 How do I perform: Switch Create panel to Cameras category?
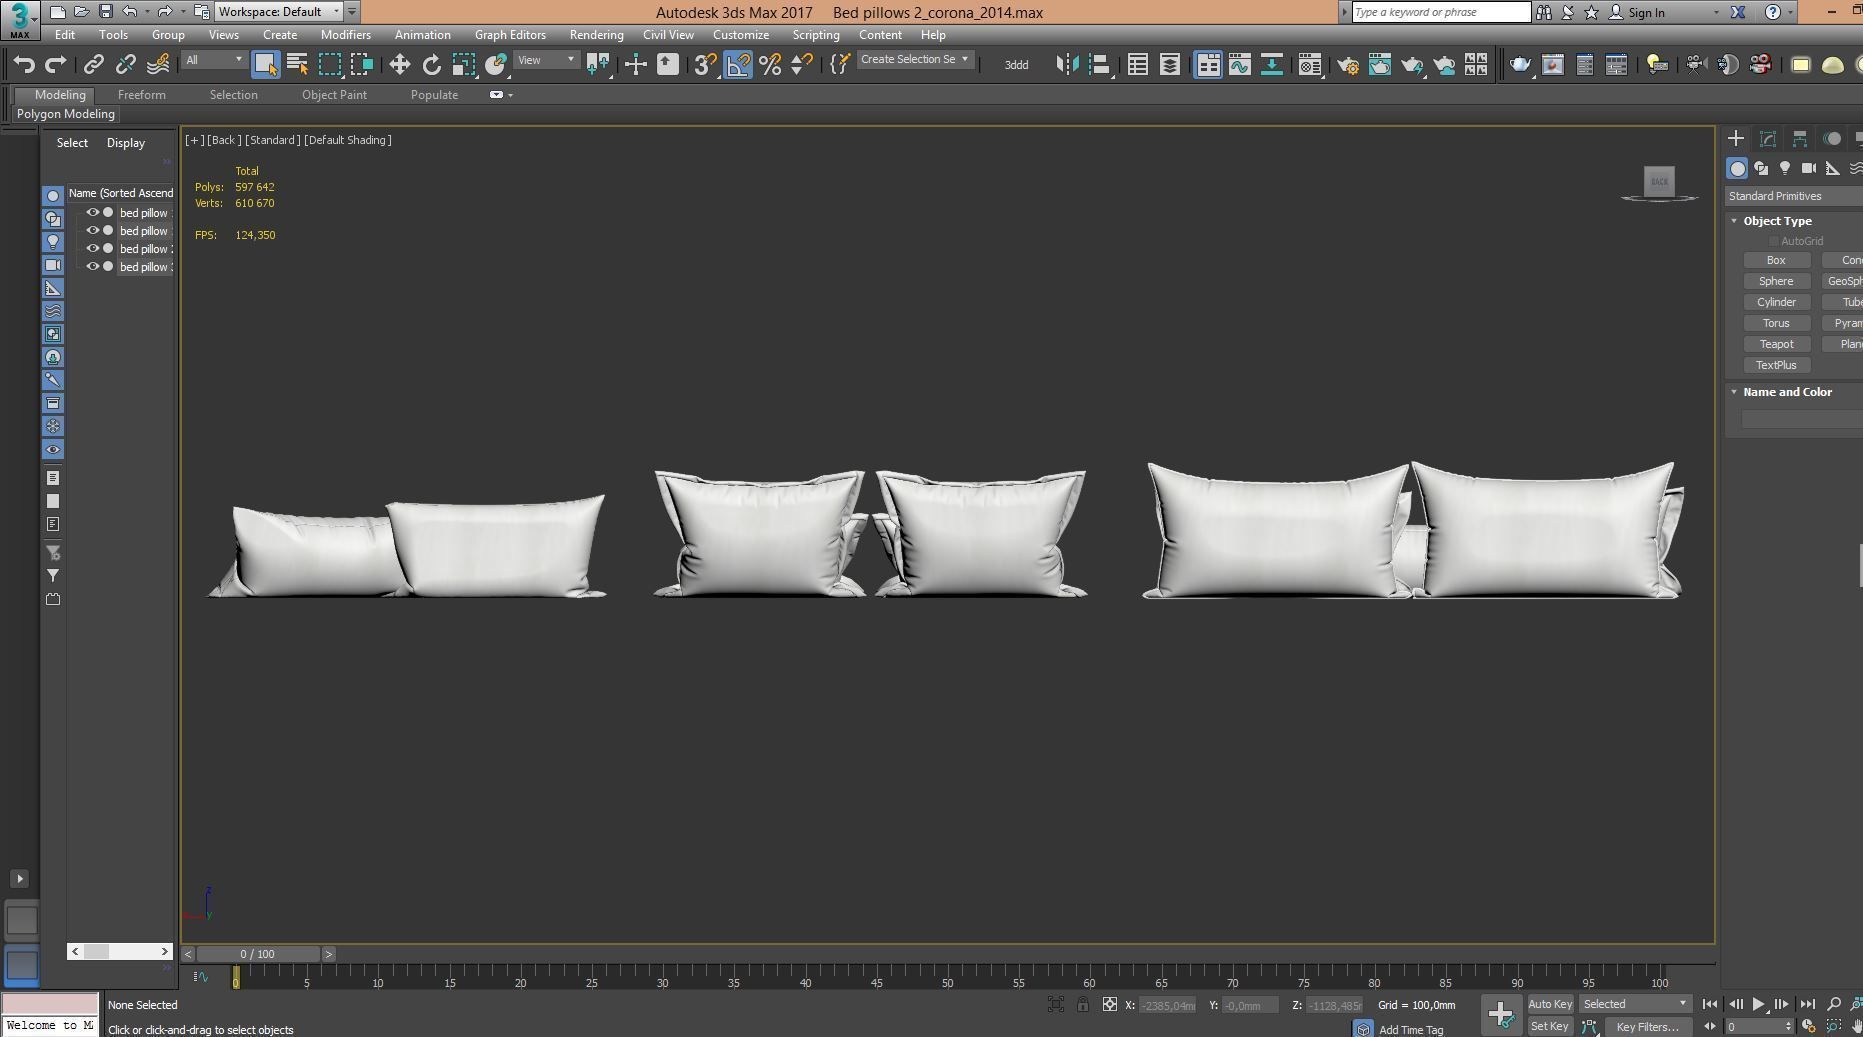(1809, 168)
